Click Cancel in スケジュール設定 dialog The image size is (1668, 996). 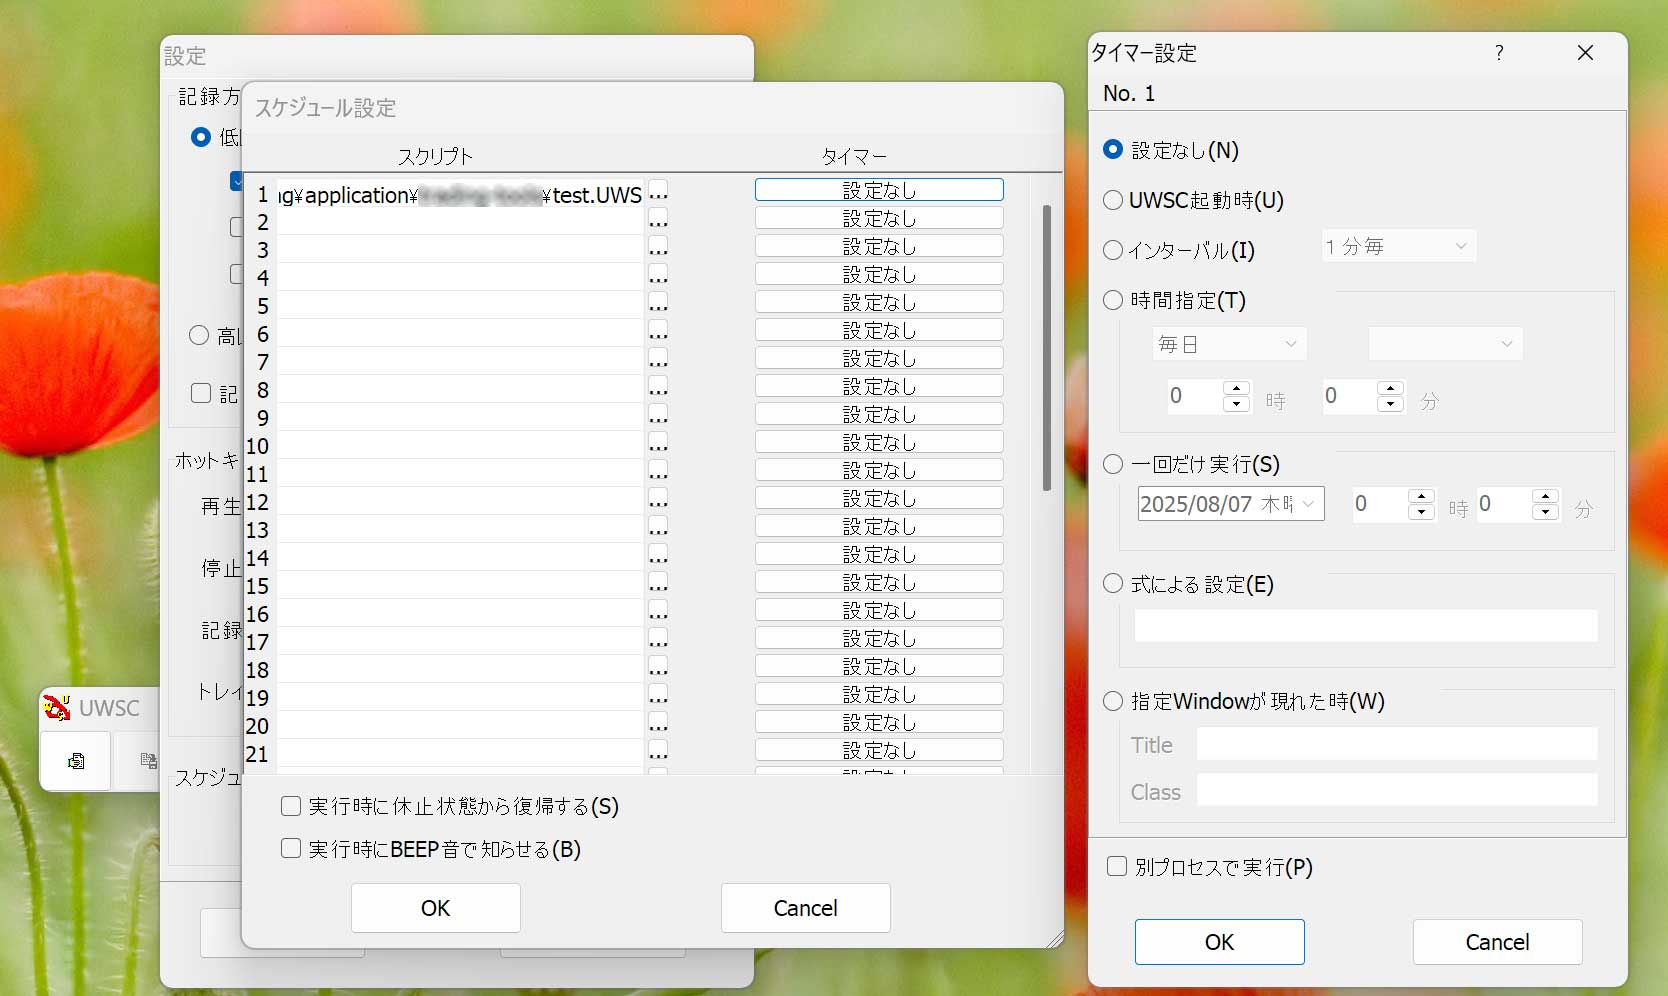(805, 908)
